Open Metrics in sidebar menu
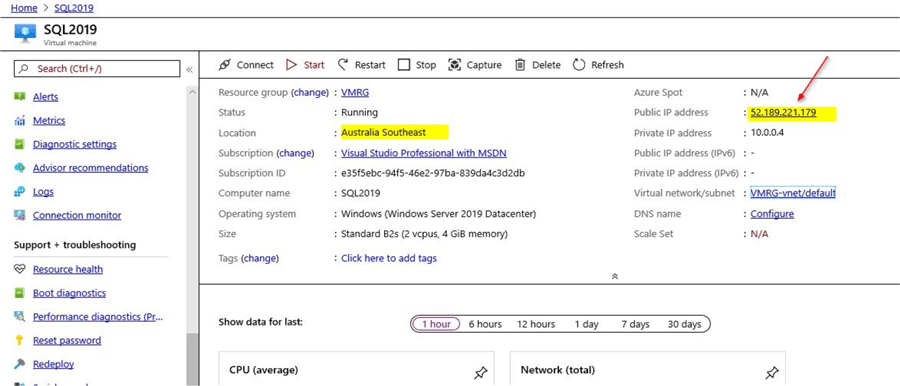This screenshot has height=386, width=900. click(49, 121)
